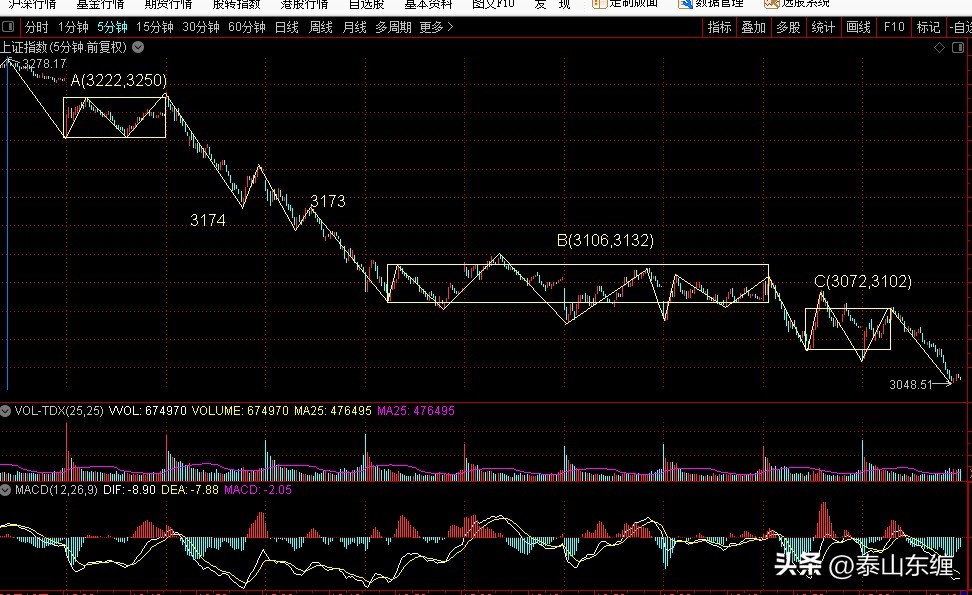This screenshot has width=972, height=595.
Task: Open the F10 info button in chart toolbar
Action: tap(894, 27)
